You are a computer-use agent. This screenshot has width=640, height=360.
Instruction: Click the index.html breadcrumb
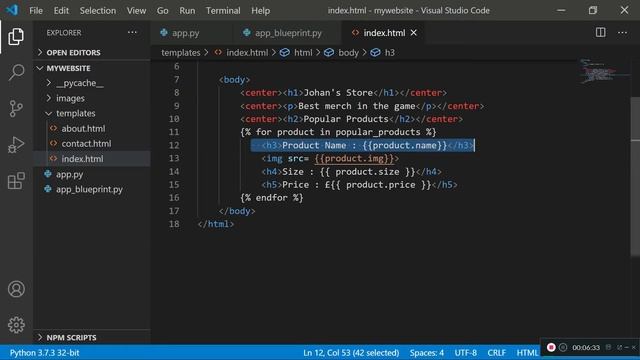pyautogui.click(x=247, y=53)
